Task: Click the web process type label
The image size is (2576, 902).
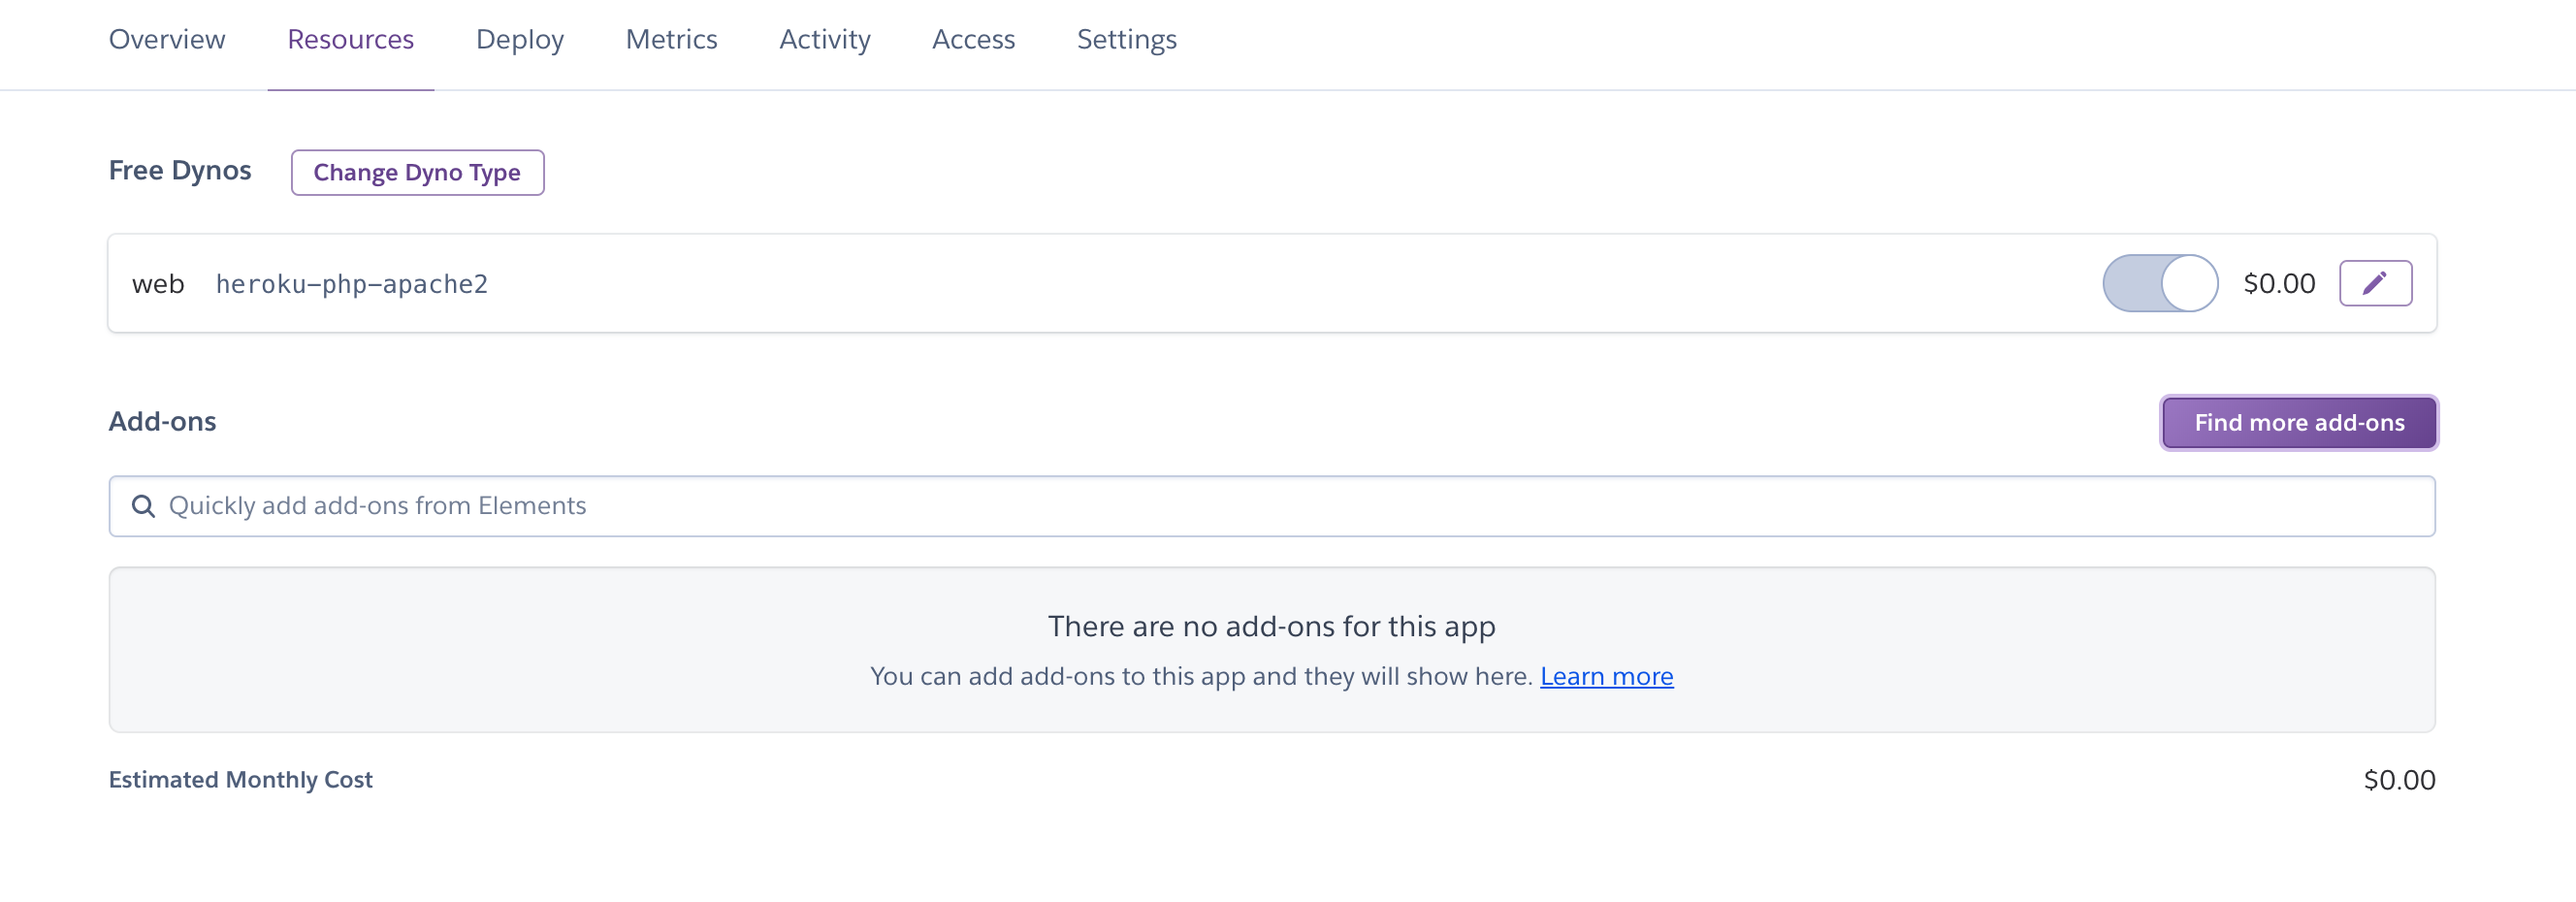Action: click(158, 284)
